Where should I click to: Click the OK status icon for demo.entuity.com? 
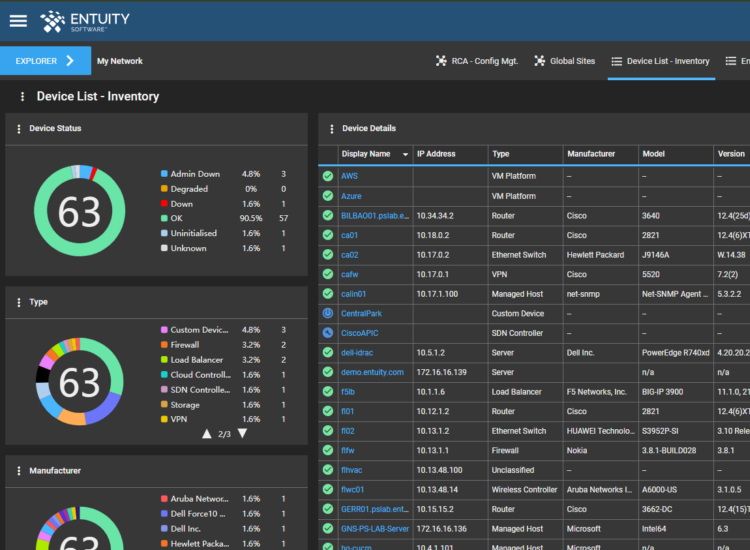pyautogui.click(x=328, y=372)
